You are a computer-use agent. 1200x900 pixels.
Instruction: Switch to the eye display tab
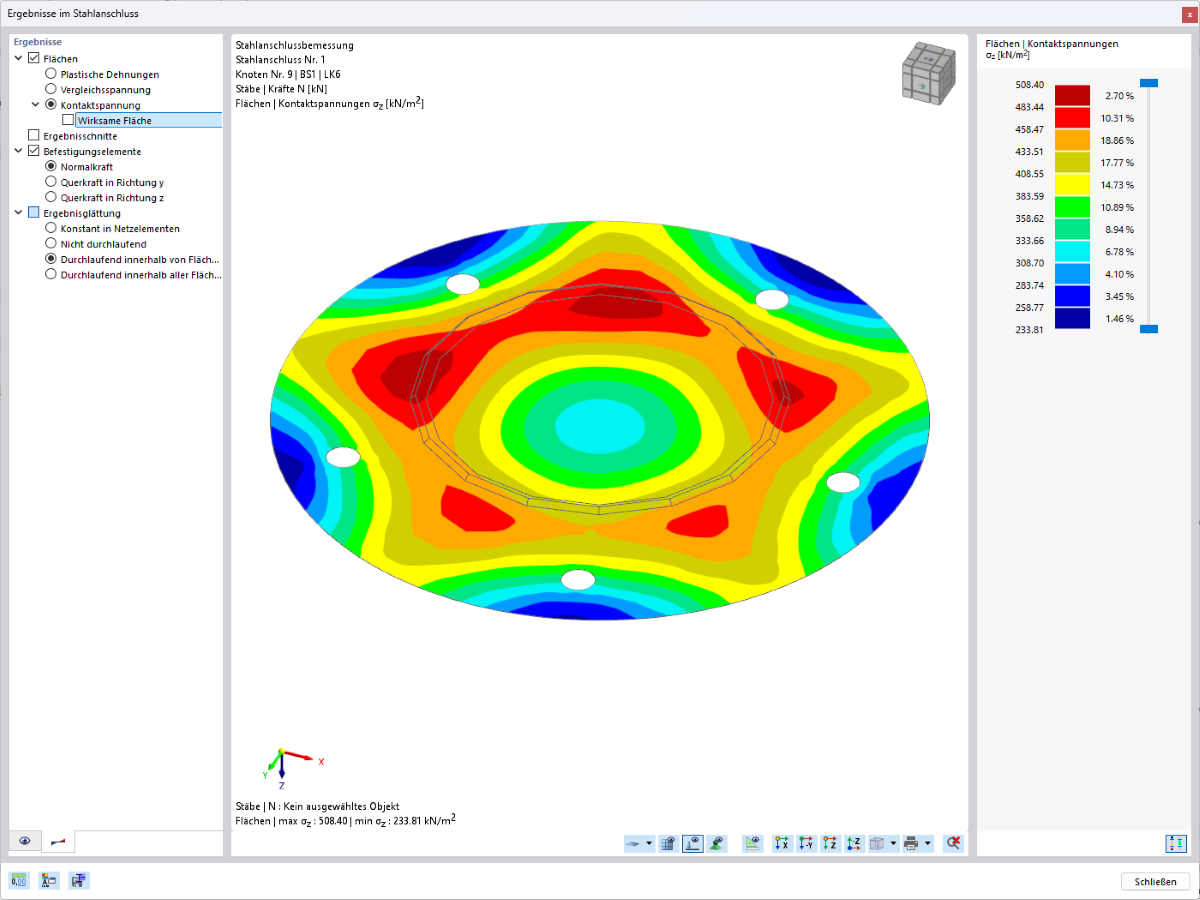[x=24, y=841]
